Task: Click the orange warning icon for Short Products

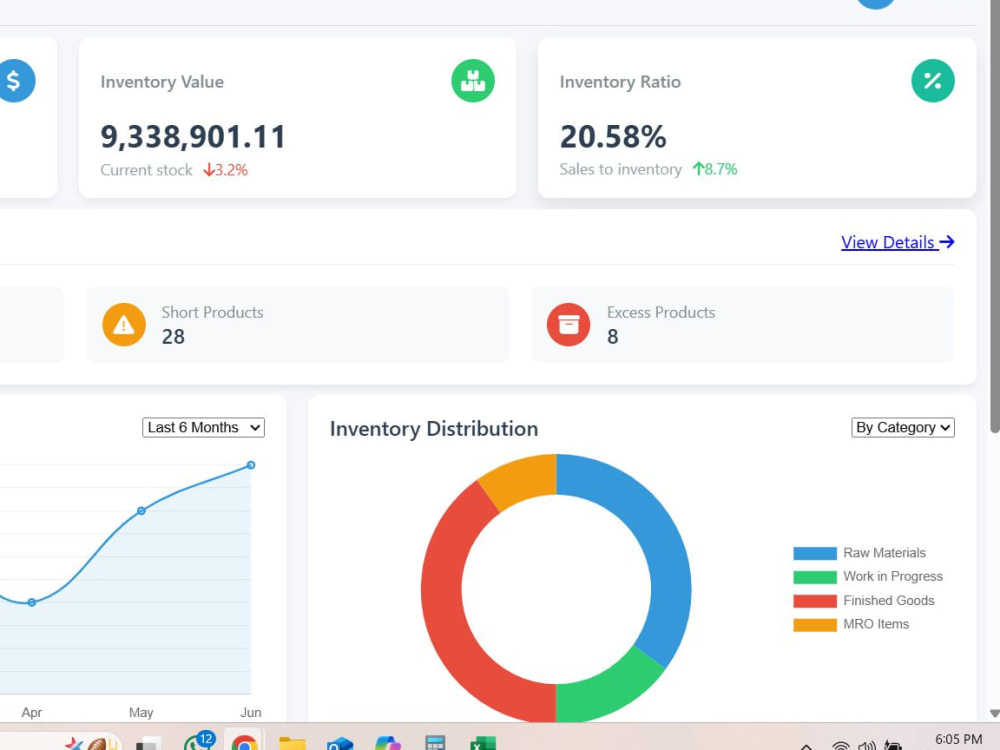Action: (x=124, y=325)
